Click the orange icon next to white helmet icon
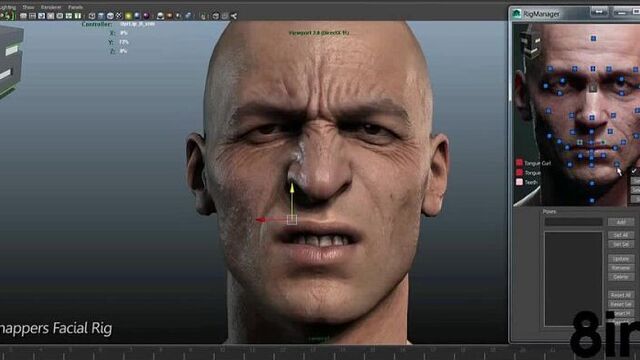 click(x=169, y=16)
